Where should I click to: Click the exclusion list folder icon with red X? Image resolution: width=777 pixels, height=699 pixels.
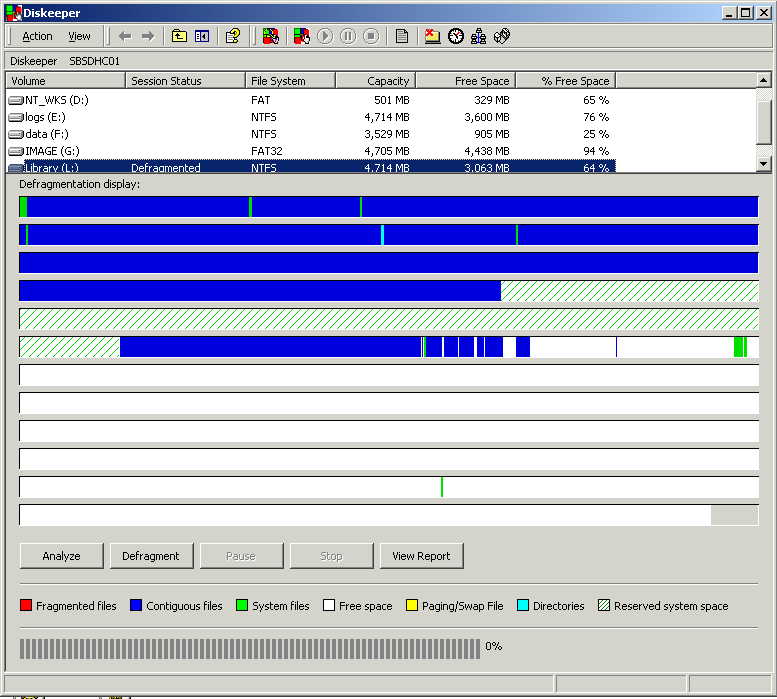[x=432, y=36]
